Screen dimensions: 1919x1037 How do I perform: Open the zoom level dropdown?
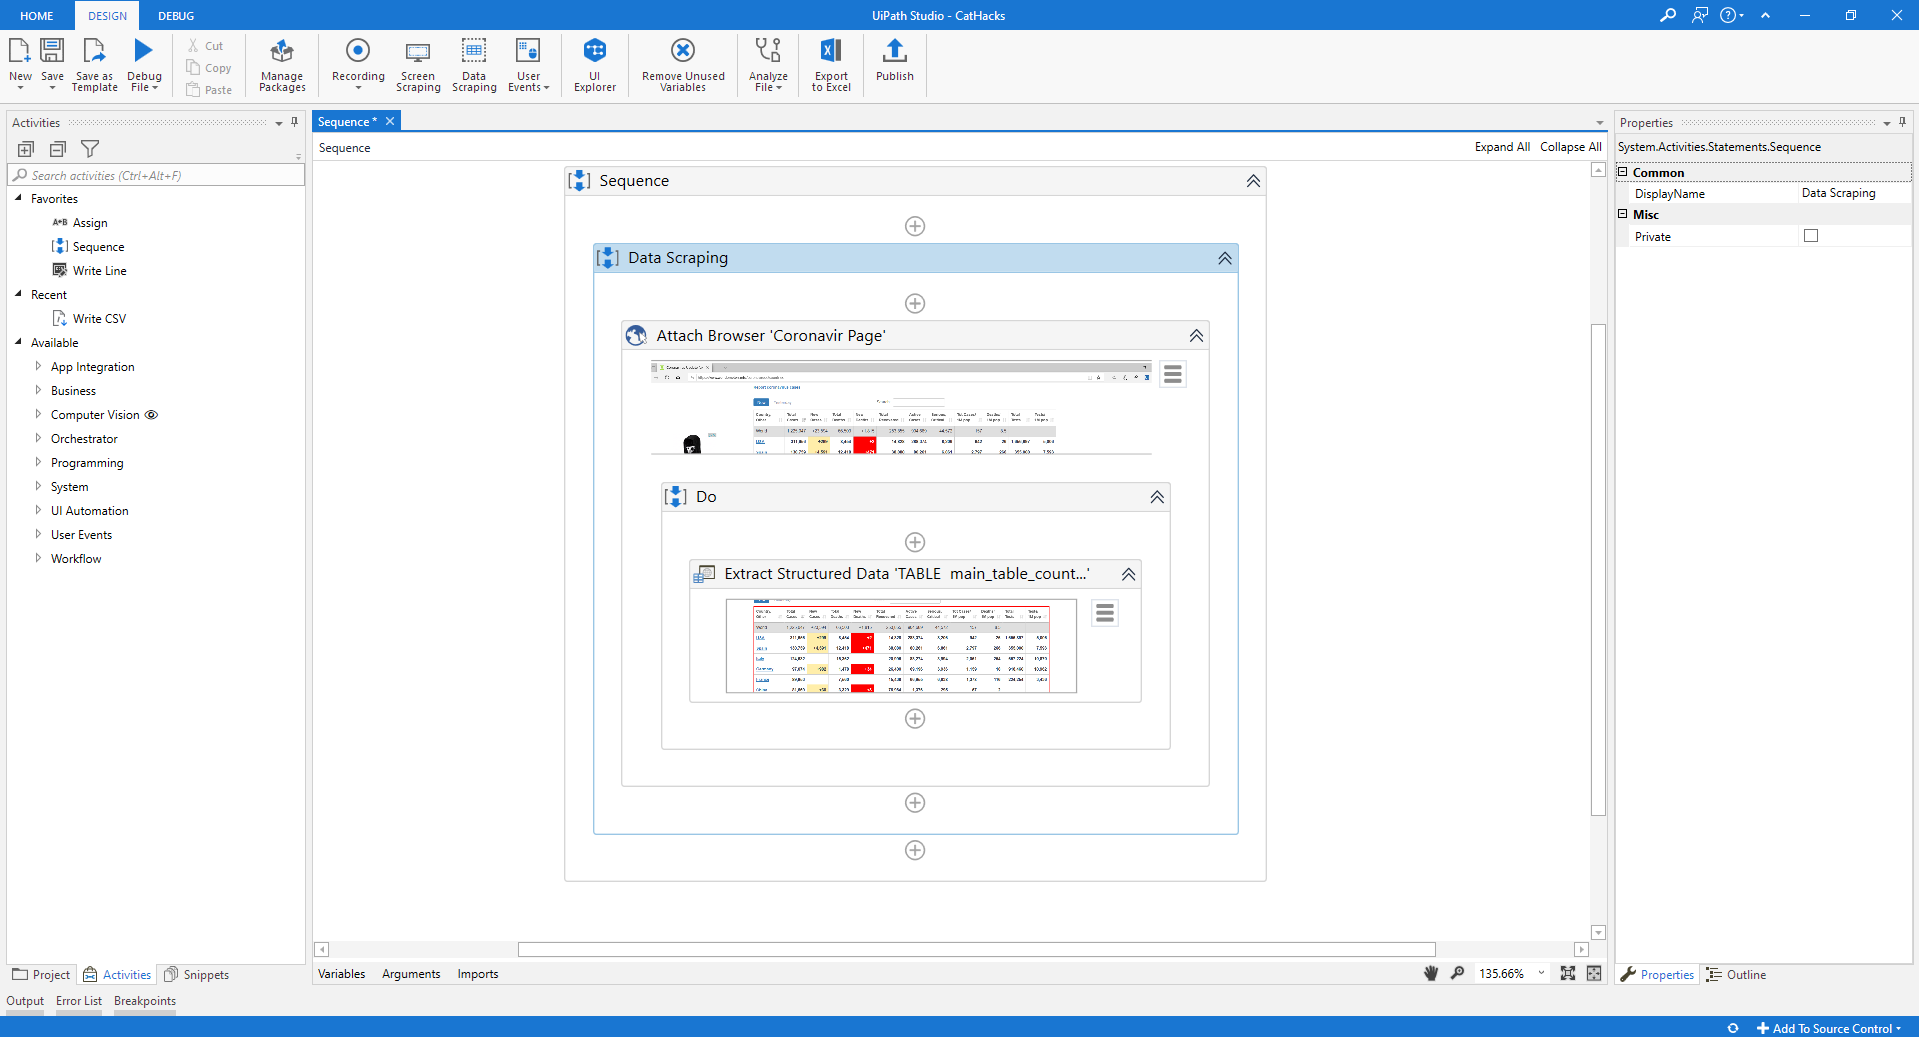pos(1541,973)
